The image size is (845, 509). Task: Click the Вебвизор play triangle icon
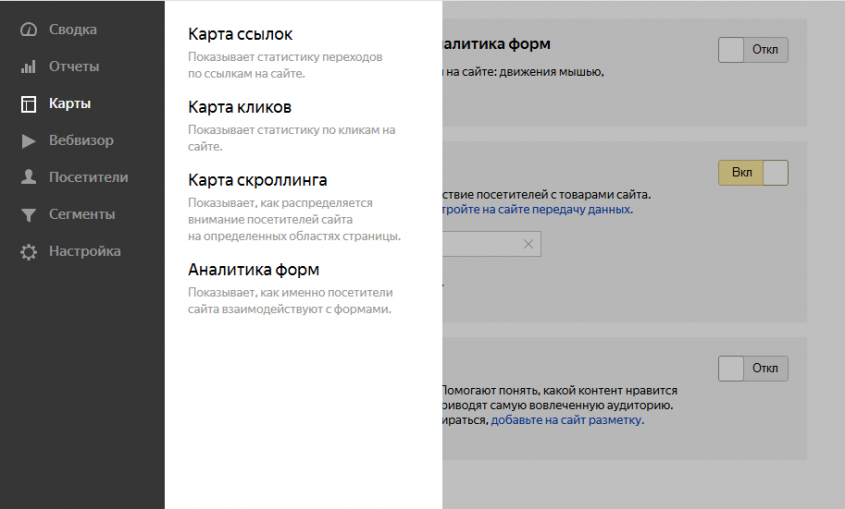click(29, 141)
